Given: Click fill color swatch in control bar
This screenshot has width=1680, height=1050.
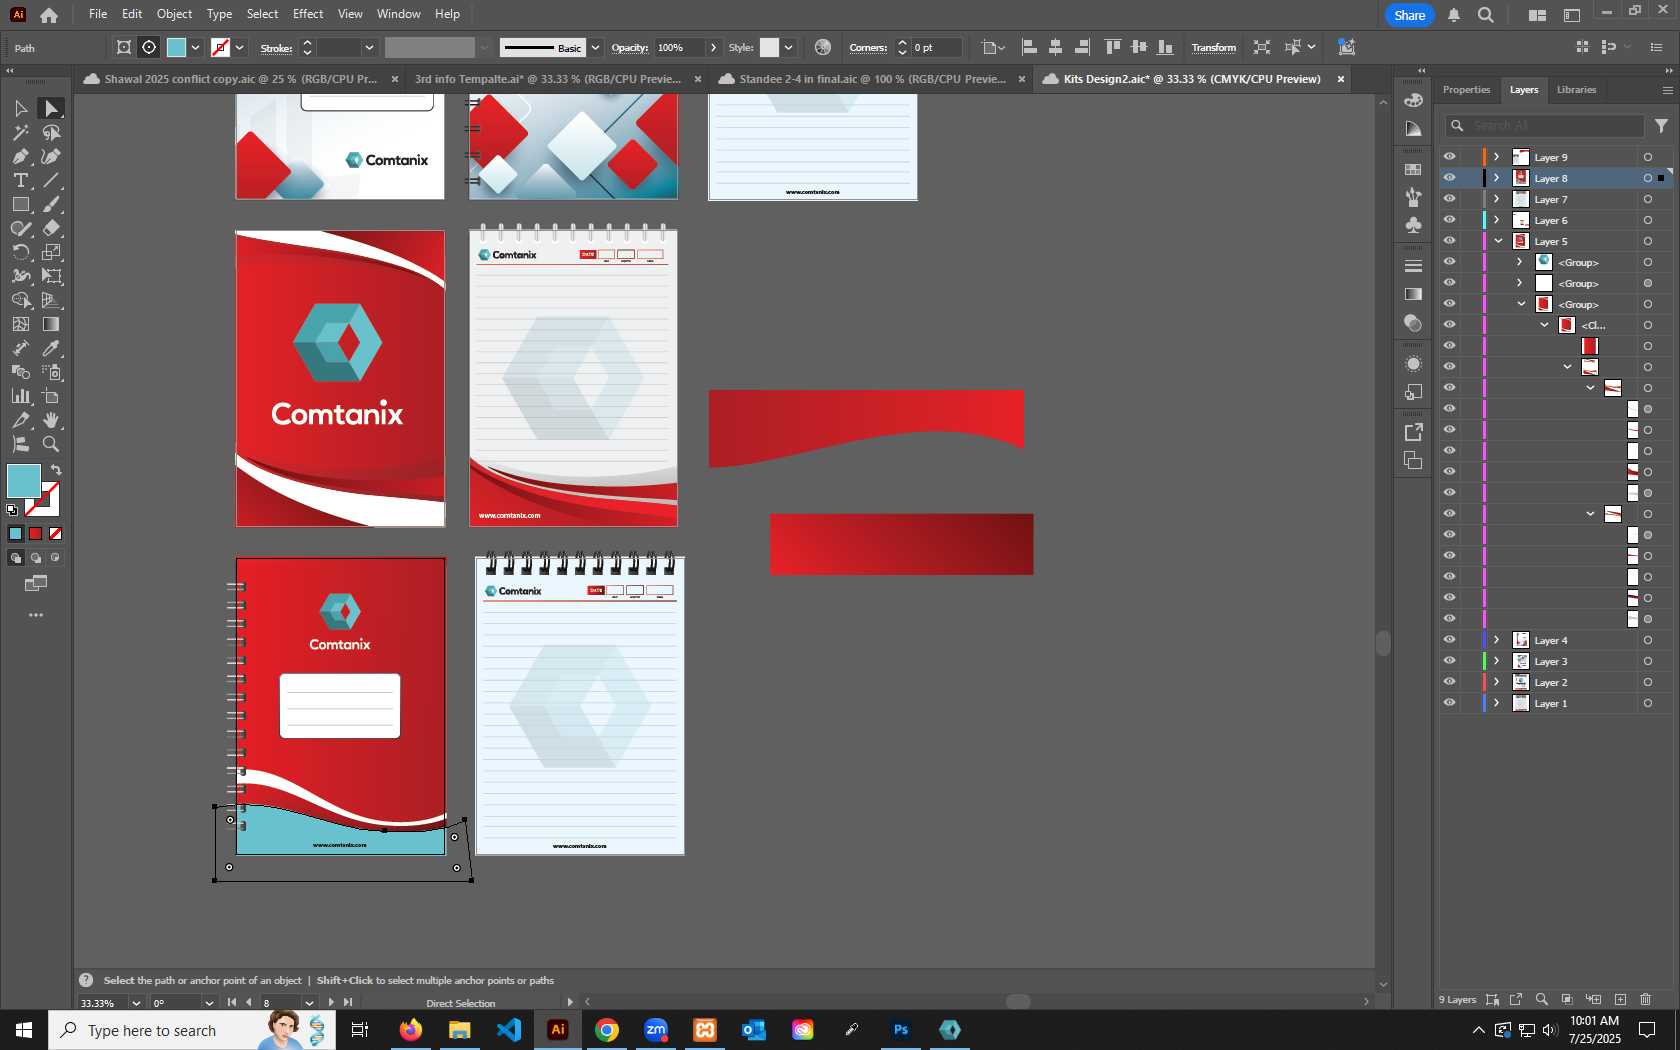Looking at the screenshot, I should [177, 47].
